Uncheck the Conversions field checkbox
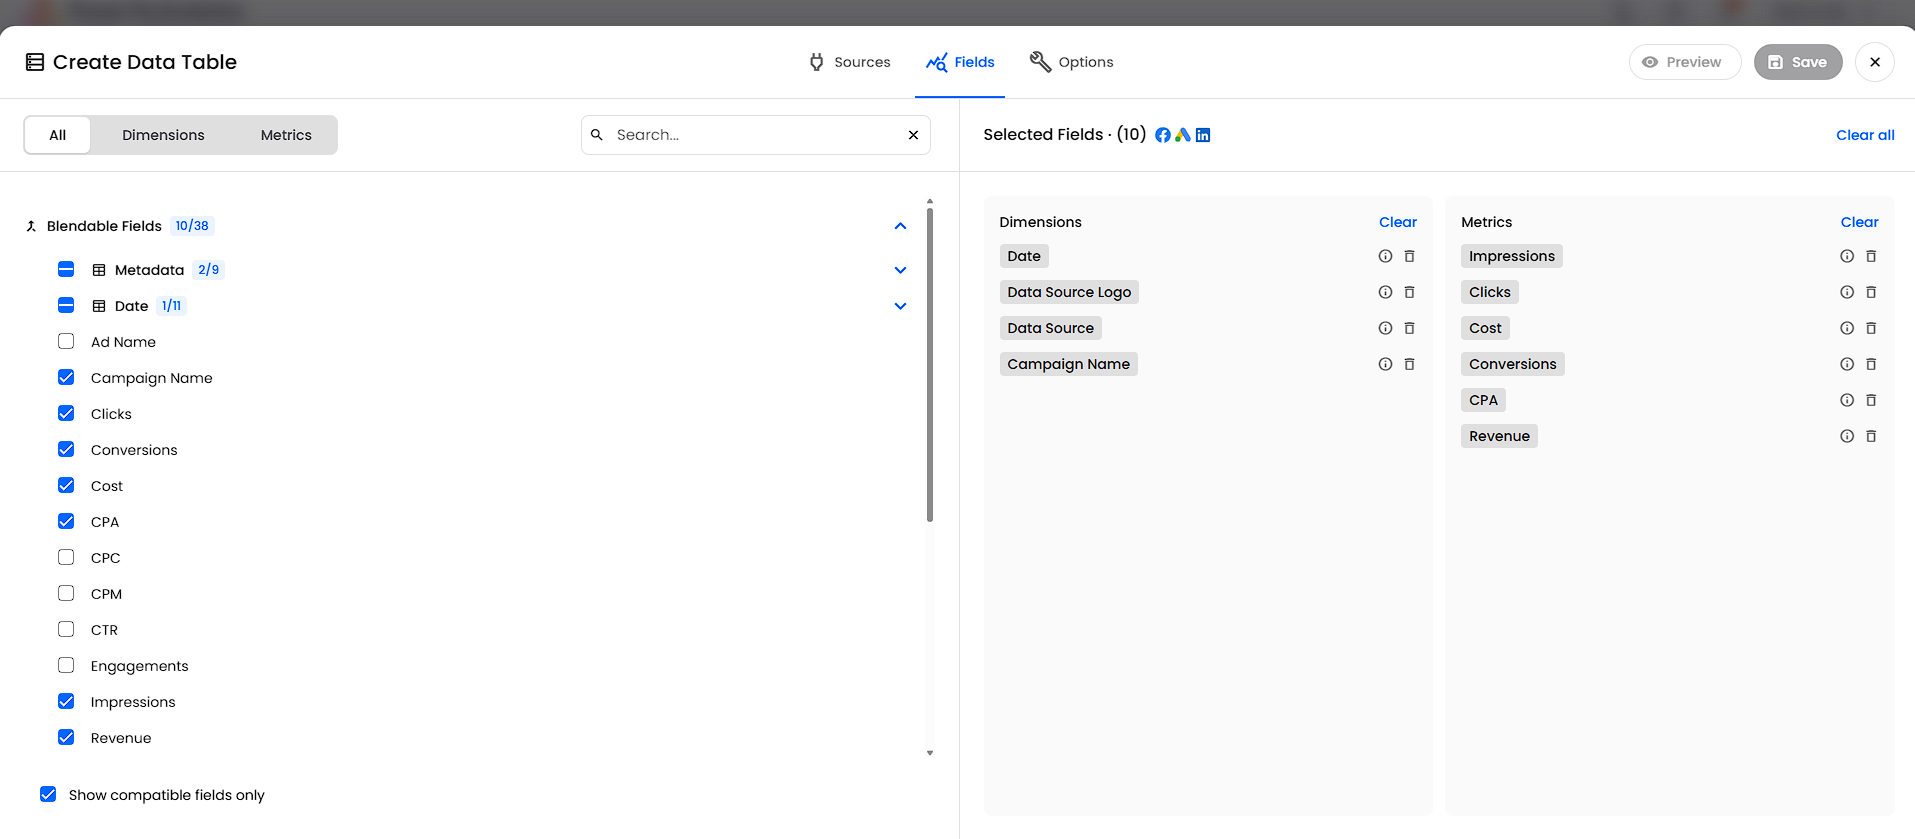The image size is (1915, 839). click(66, 450)
